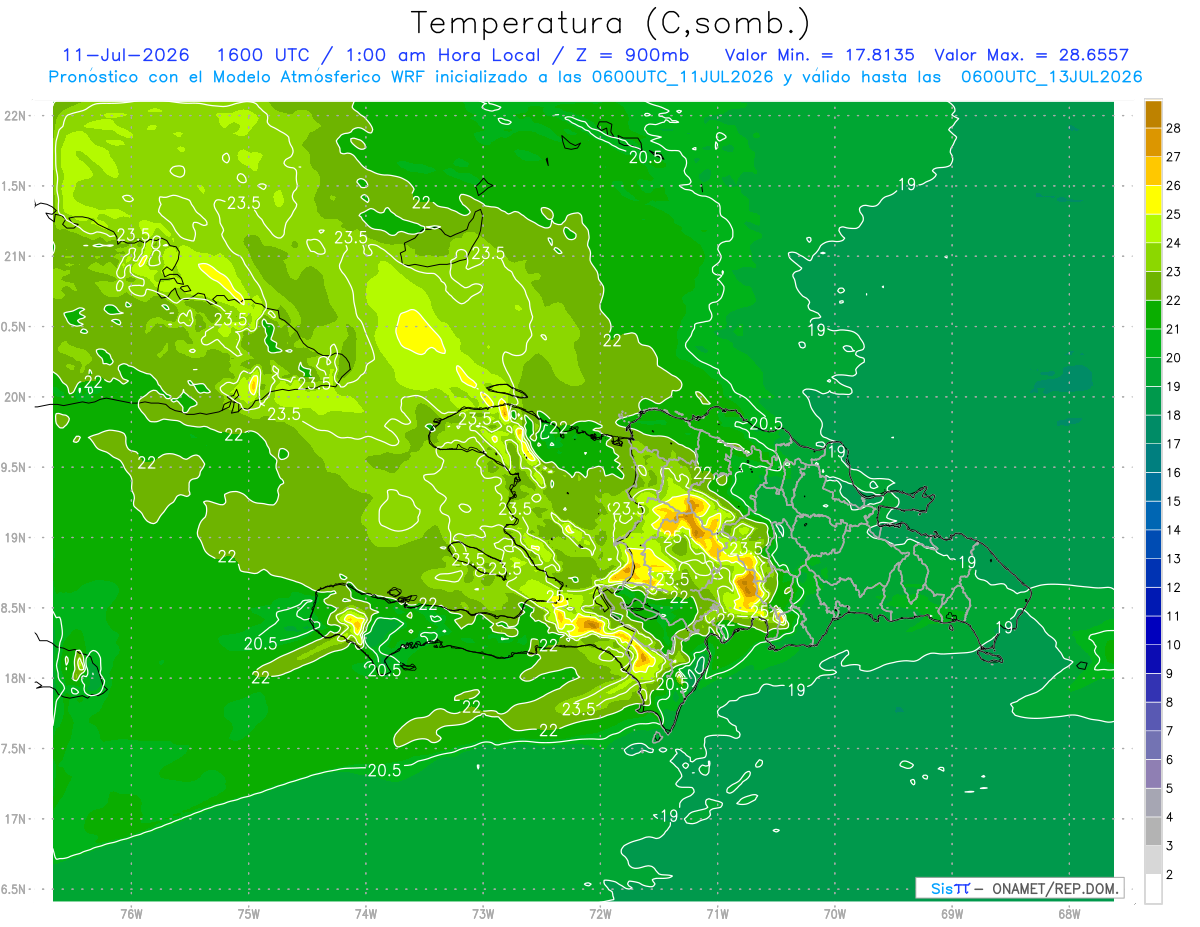
Task: Click the '0.5N' latitude axis label
Action: coord(16,327)
